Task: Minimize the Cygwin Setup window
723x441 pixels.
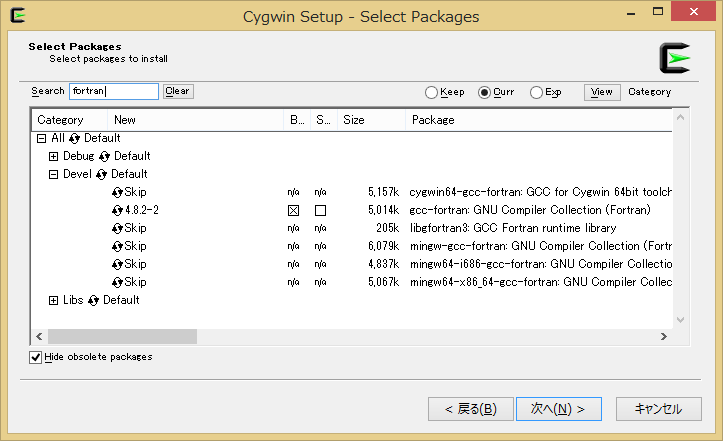Action: point(631,12)
